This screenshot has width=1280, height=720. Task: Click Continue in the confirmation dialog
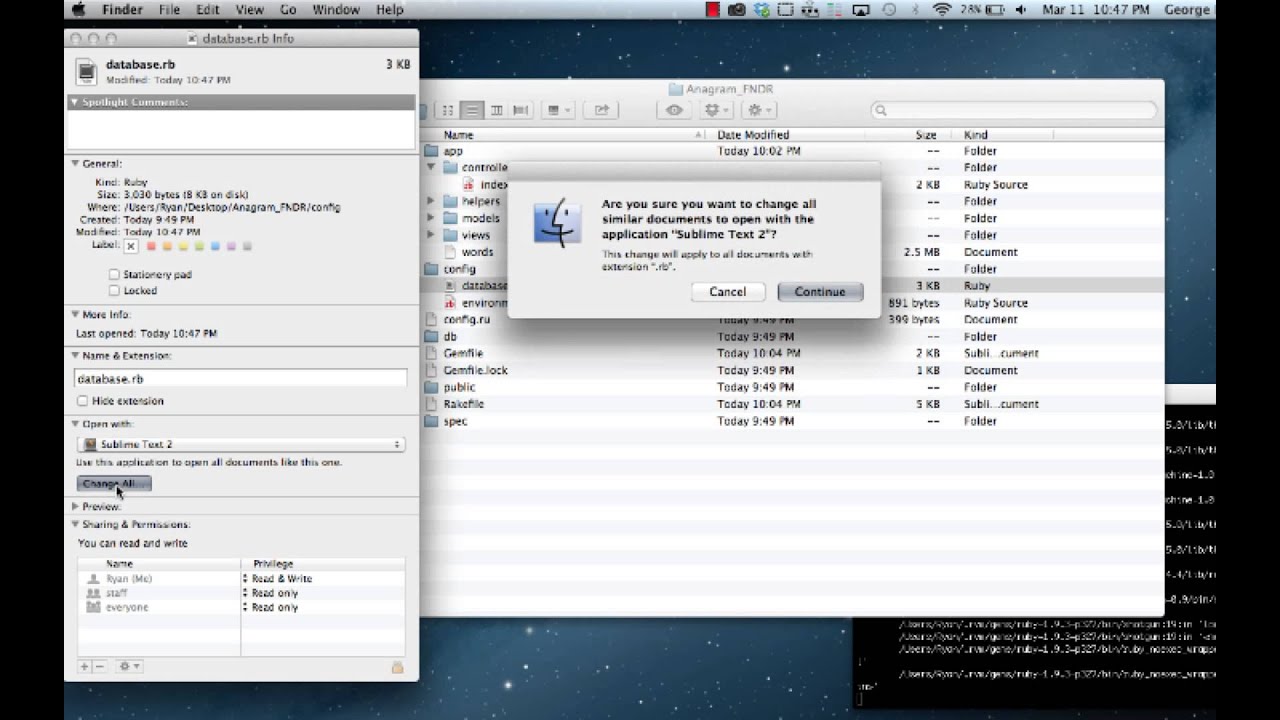click(x=820, y=292)
